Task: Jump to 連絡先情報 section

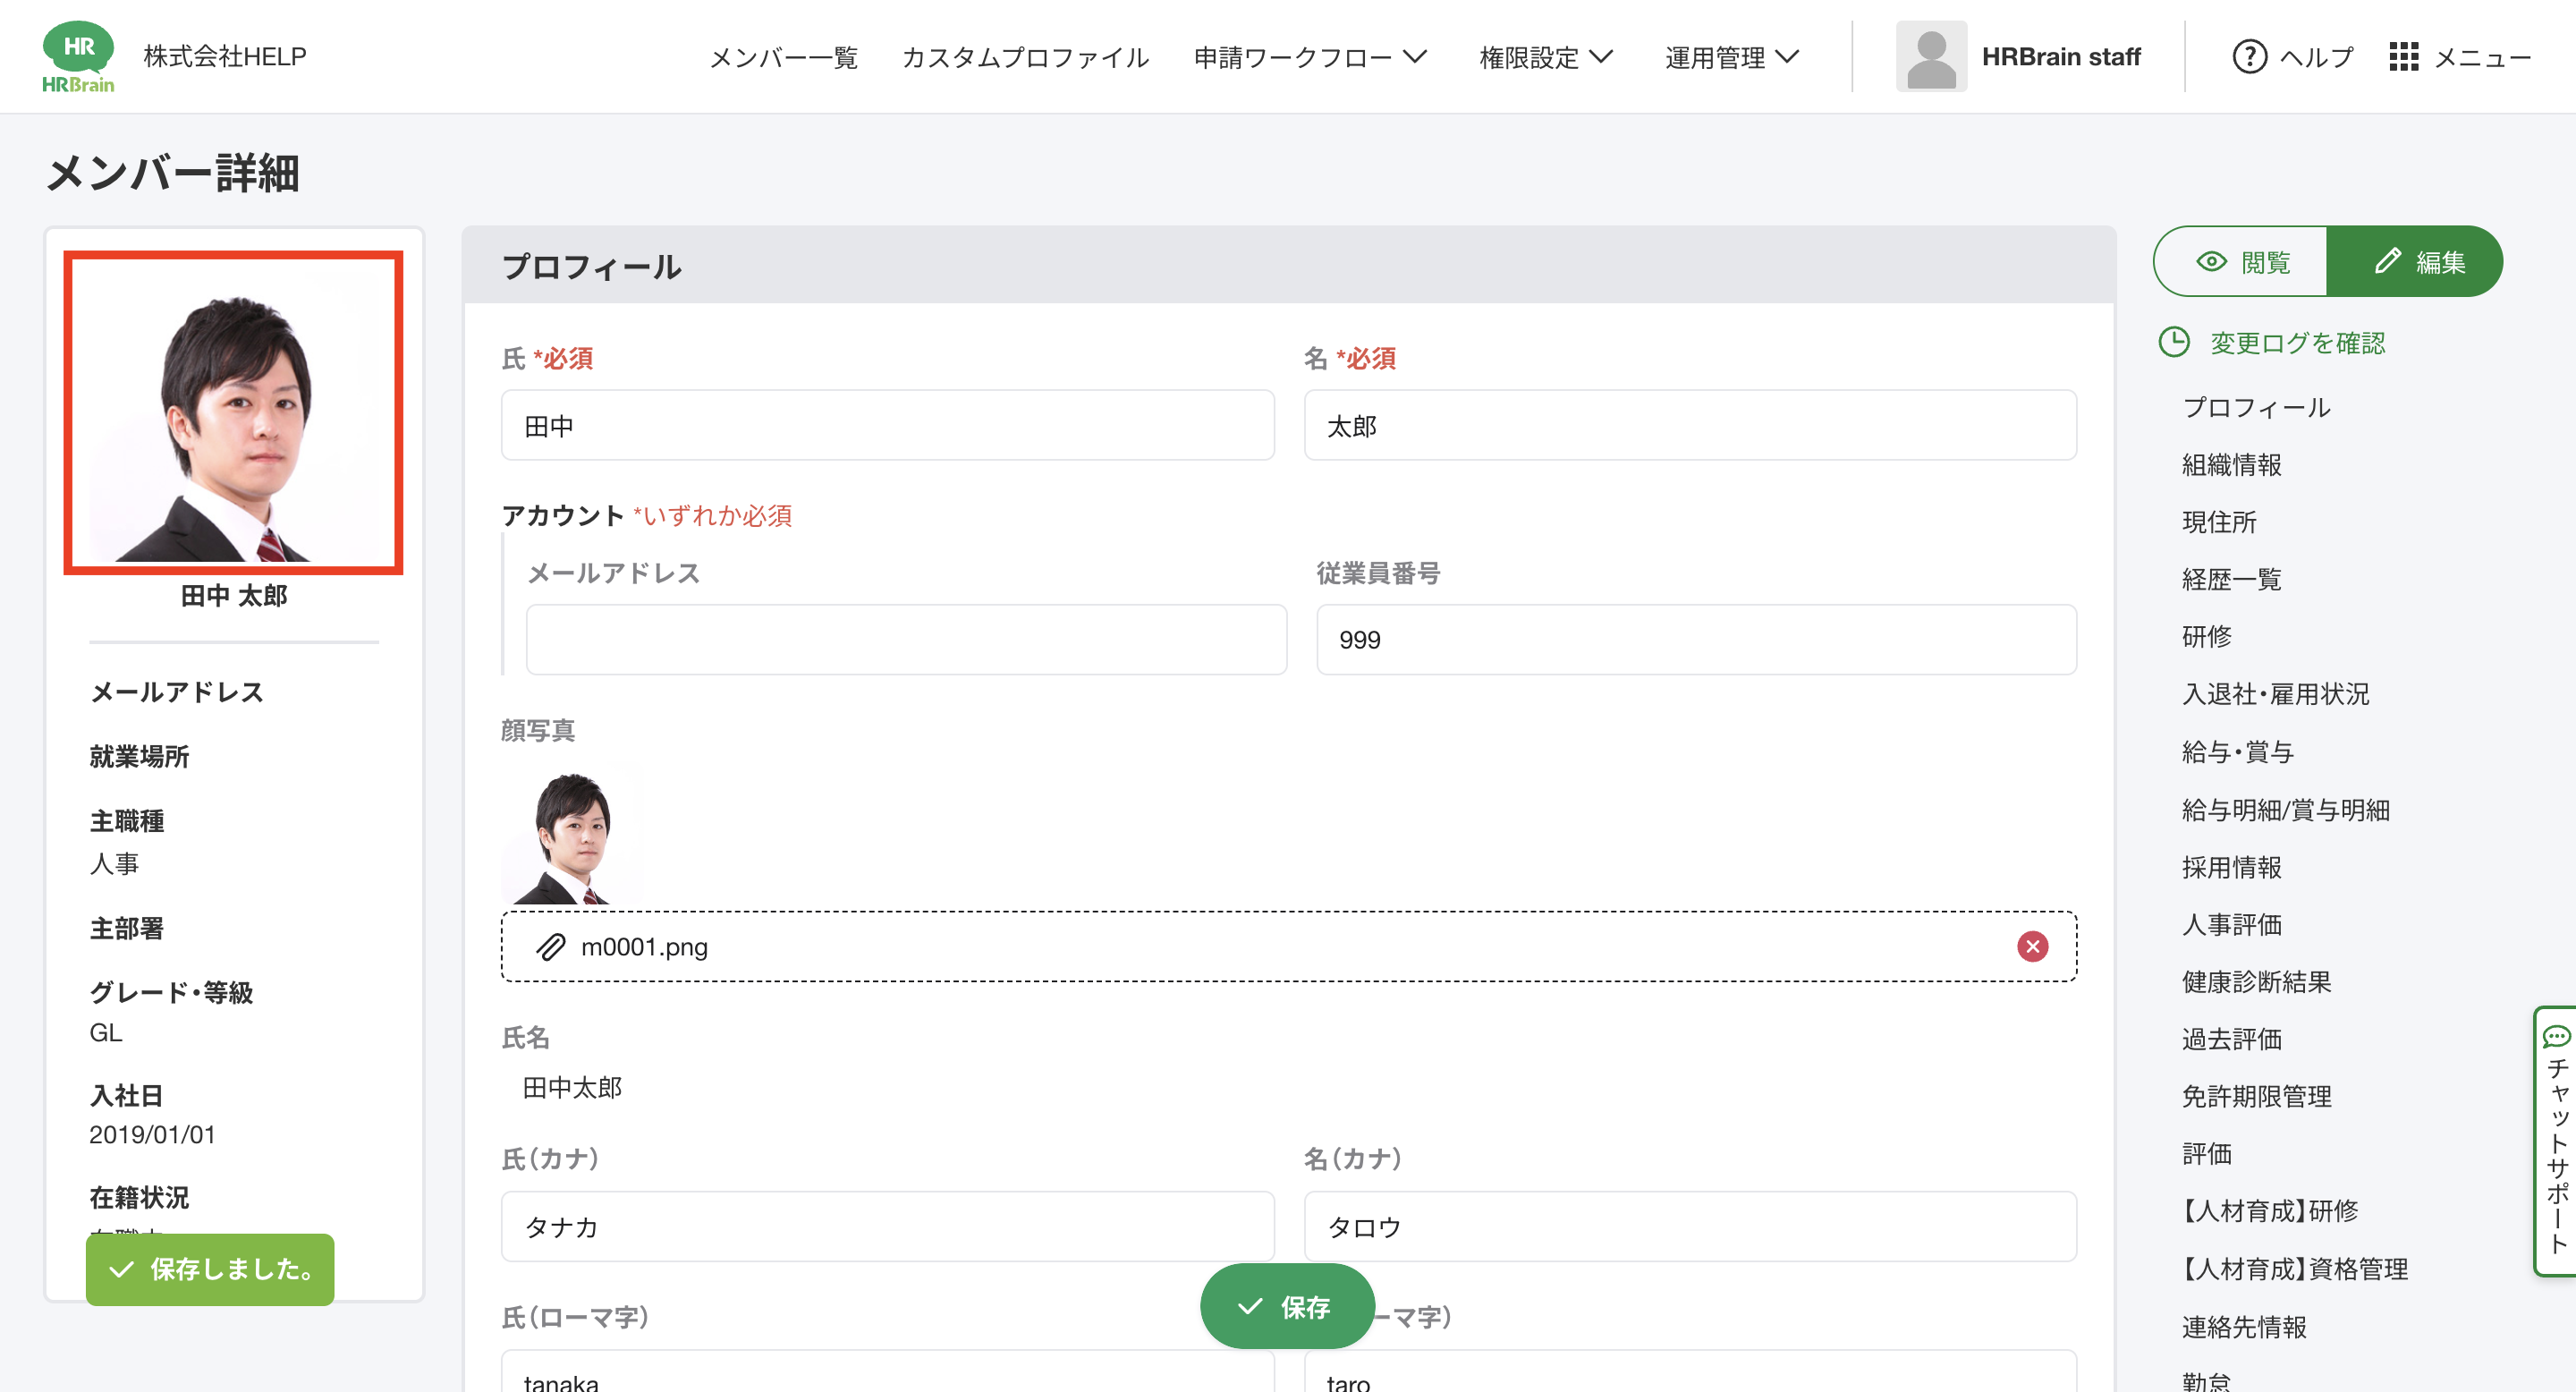Action: coord(2244,1327)
